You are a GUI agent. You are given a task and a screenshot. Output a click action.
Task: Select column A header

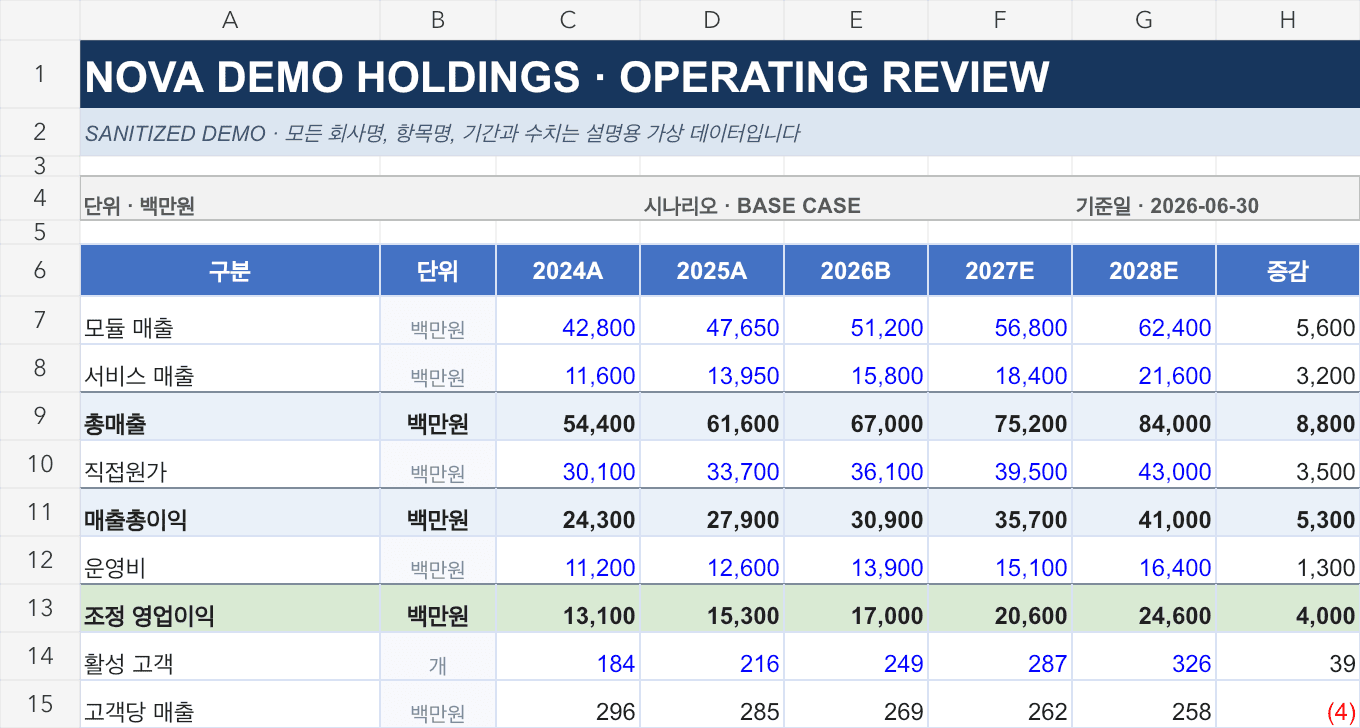(230, 20)
